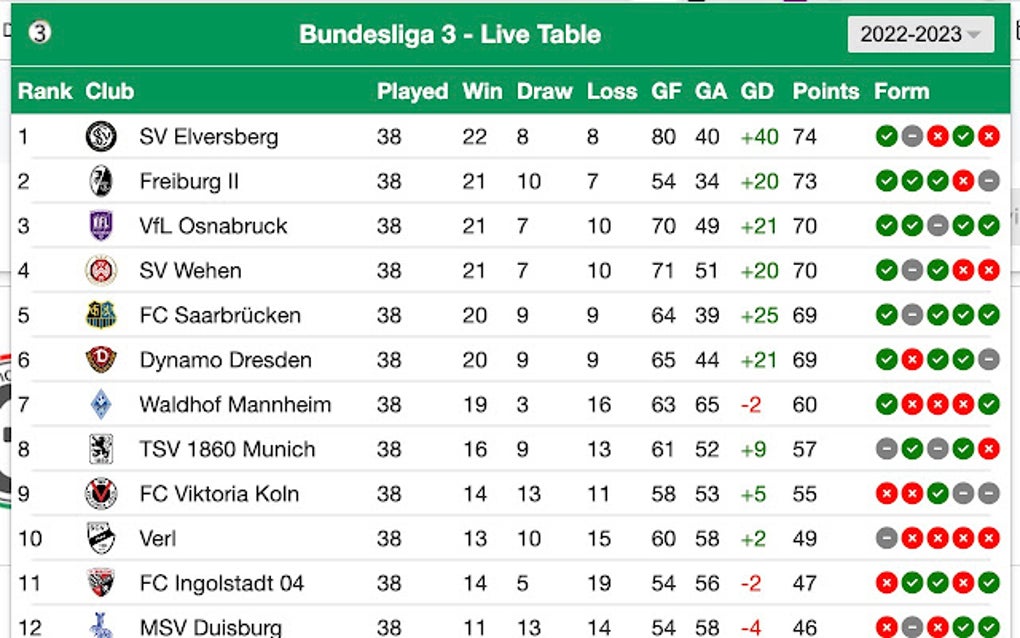
Task: Click the red goal difference value for Duisburg
Action: (x=751, y=625)
